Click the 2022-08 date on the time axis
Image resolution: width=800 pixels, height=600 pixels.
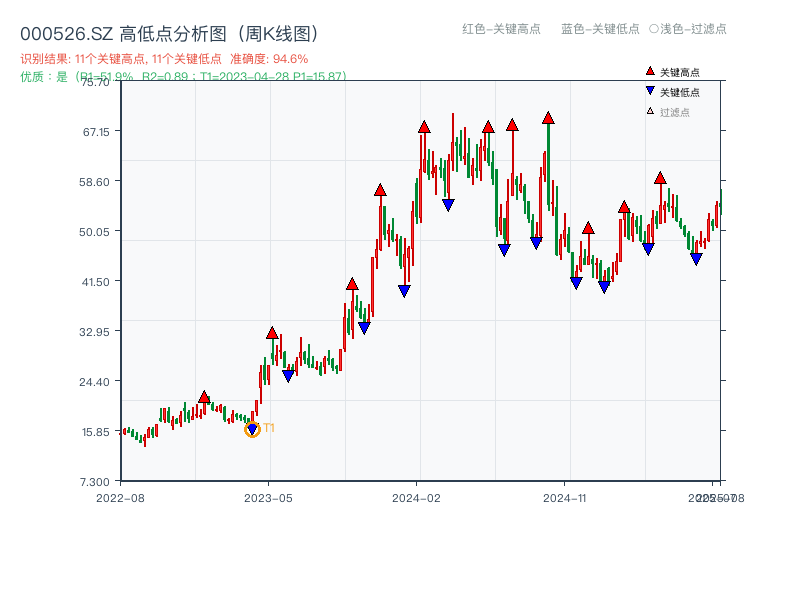pos(120,498)
